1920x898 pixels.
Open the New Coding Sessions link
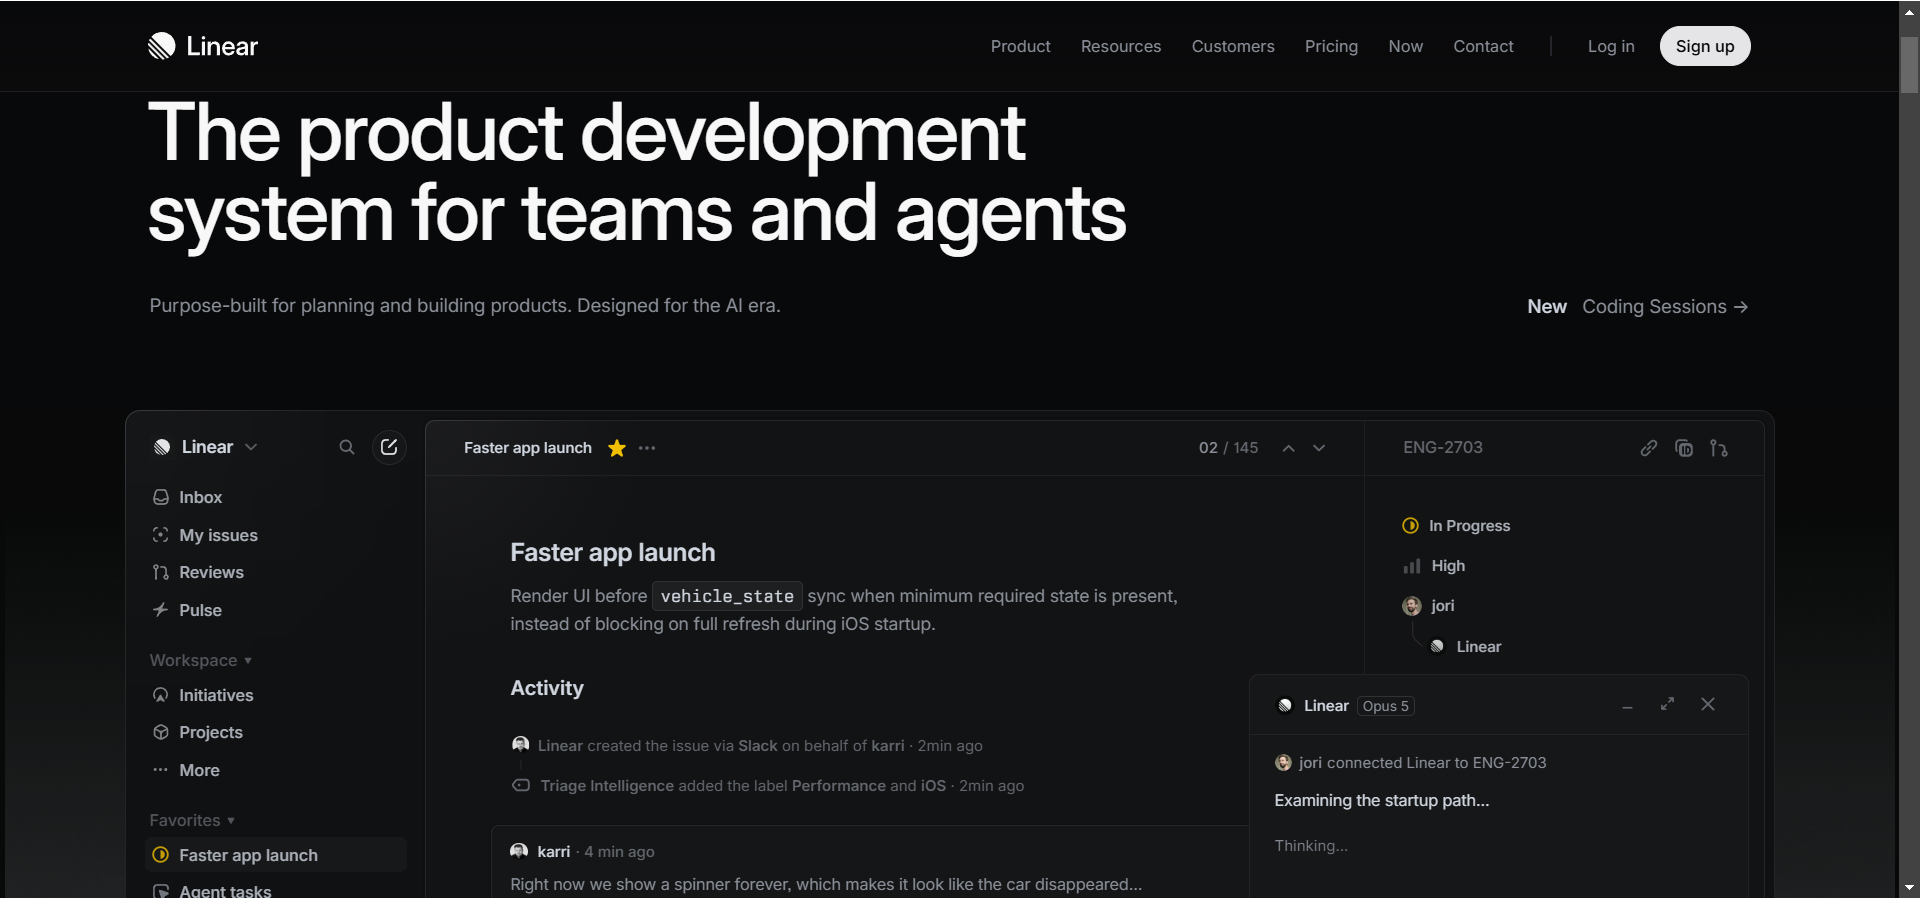pos(1638,307)
